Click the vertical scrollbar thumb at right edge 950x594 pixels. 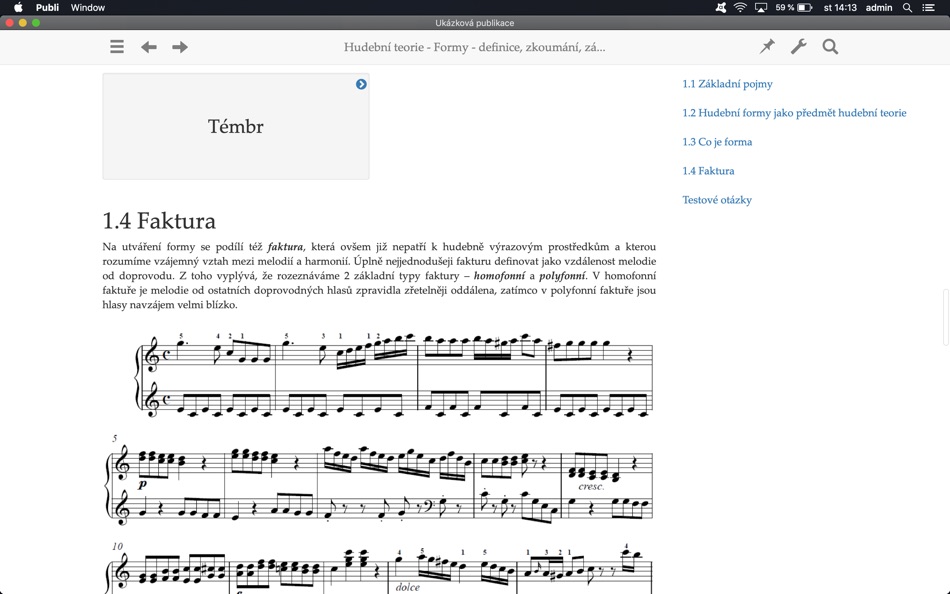946,318
